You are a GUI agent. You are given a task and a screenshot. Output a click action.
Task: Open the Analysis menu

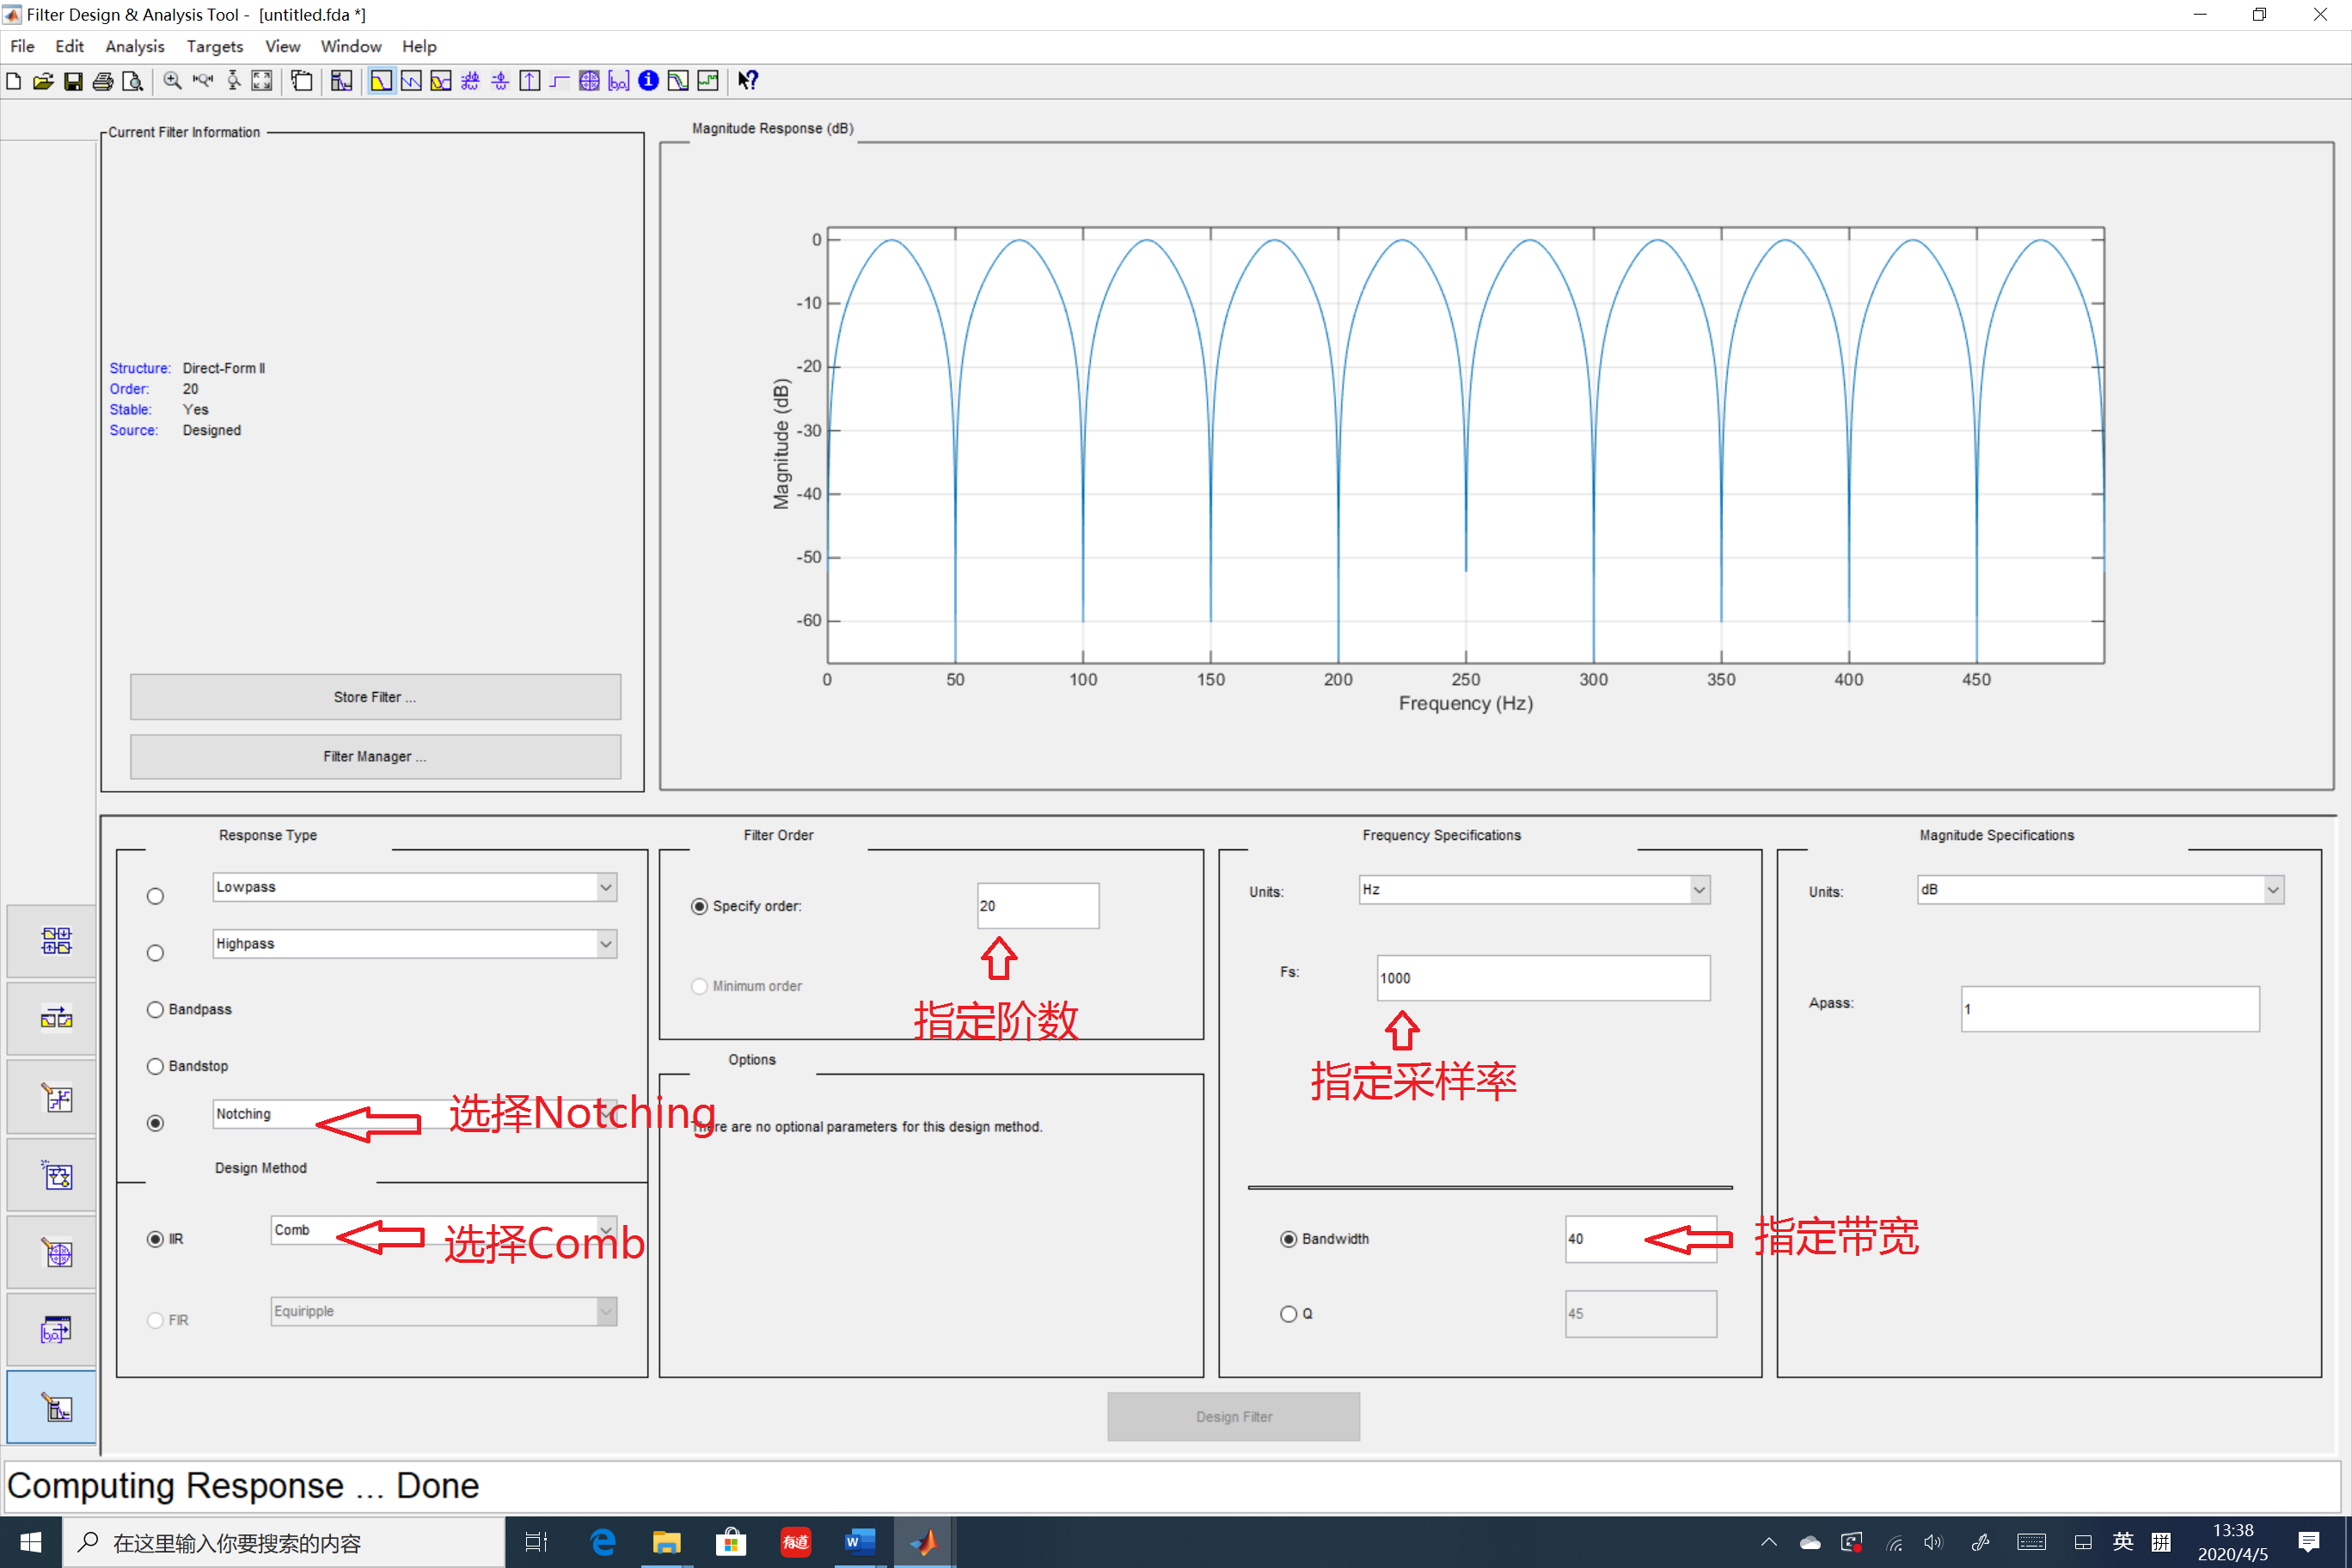[134, 46]
